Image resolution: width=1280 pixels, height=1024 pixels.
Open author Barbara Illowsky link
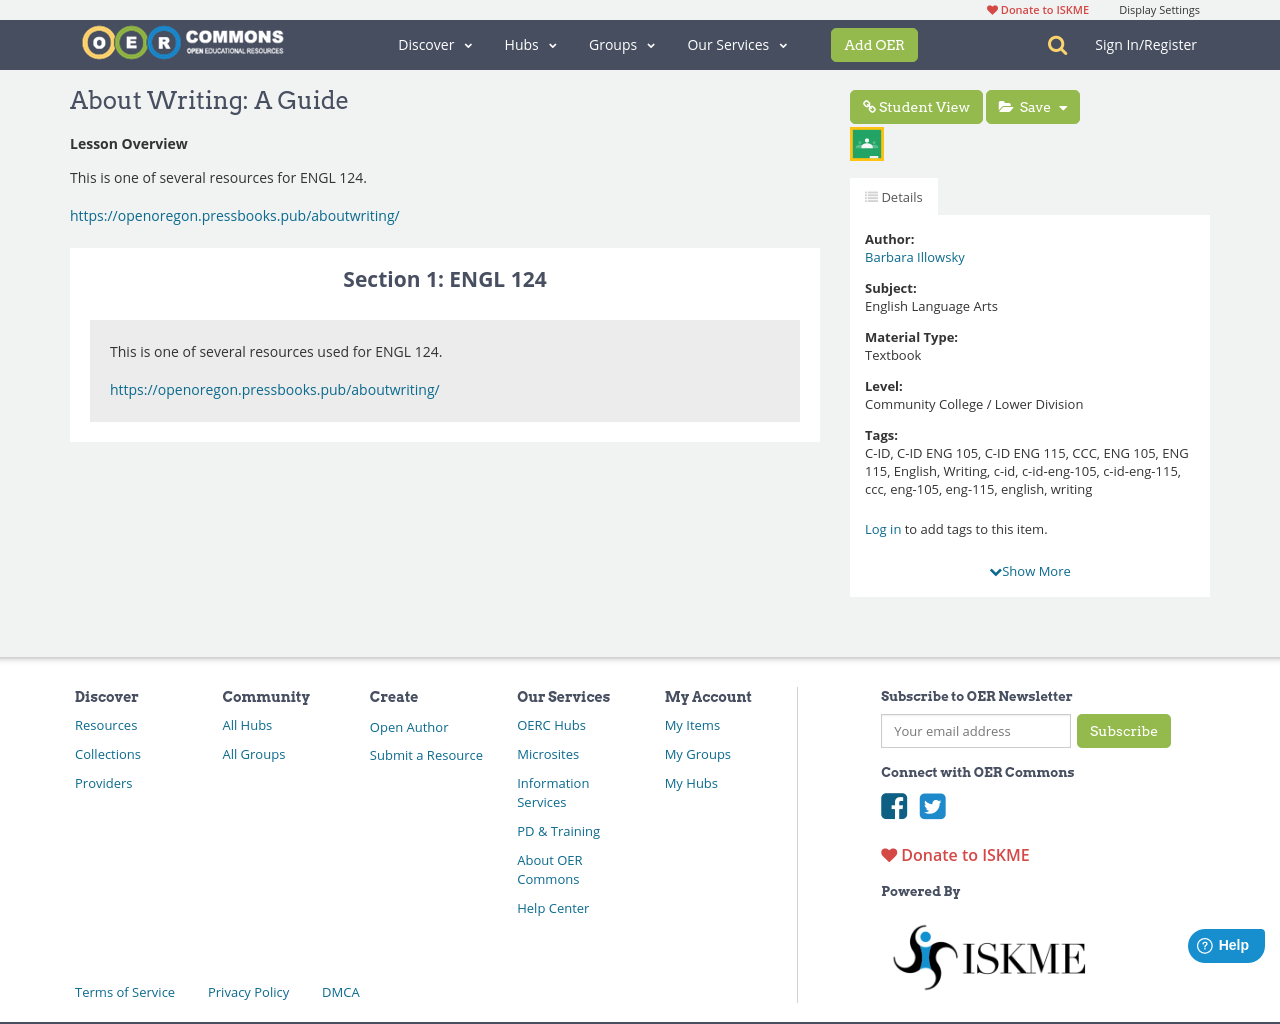point(914,257)
